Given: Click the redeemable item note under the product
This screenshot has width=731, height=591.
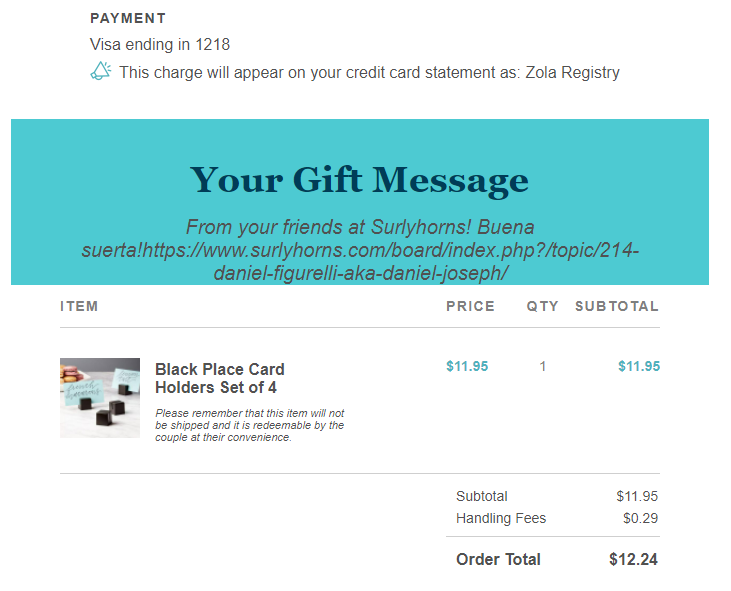Looking at the screenshot, I should 250,425.
